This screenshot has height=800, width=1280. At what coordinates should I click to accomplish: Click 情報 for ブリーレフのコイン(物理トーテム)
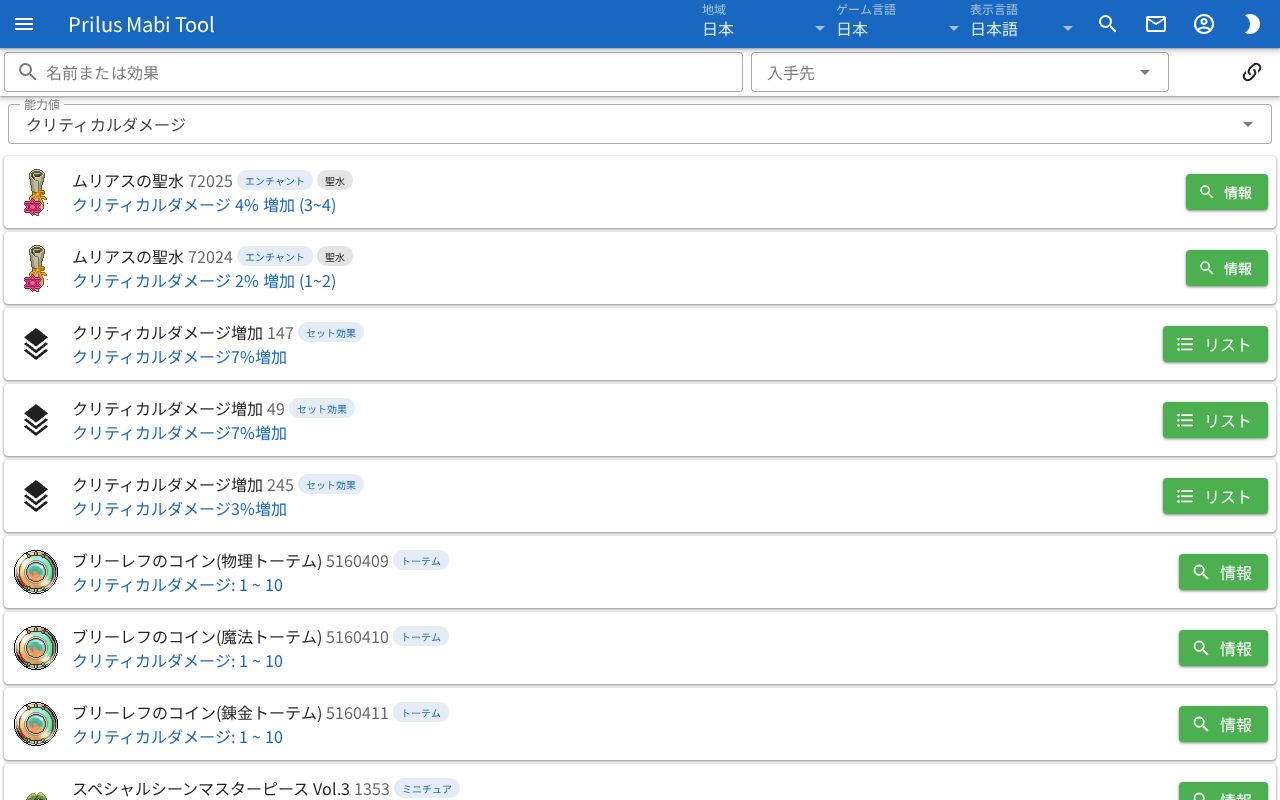pyautogui.click(x=1223, y=572)
